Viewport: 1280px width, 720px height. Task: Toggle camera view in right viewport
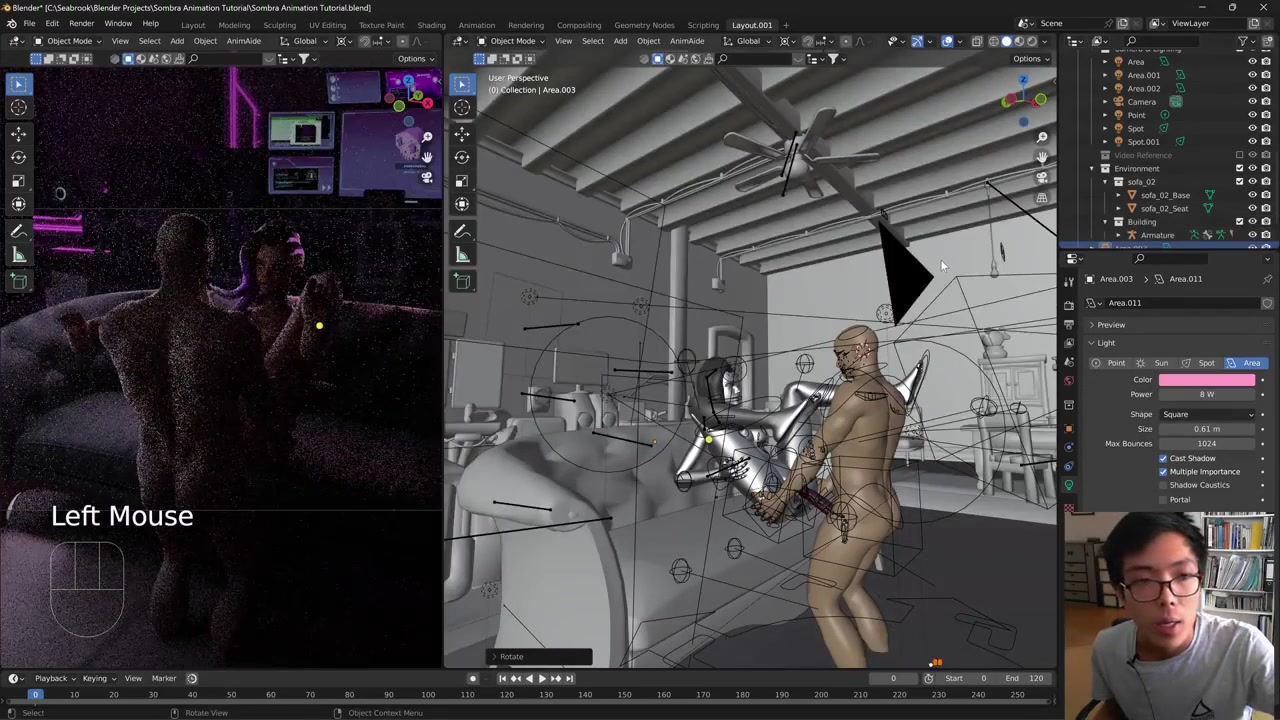(1042, 178)
